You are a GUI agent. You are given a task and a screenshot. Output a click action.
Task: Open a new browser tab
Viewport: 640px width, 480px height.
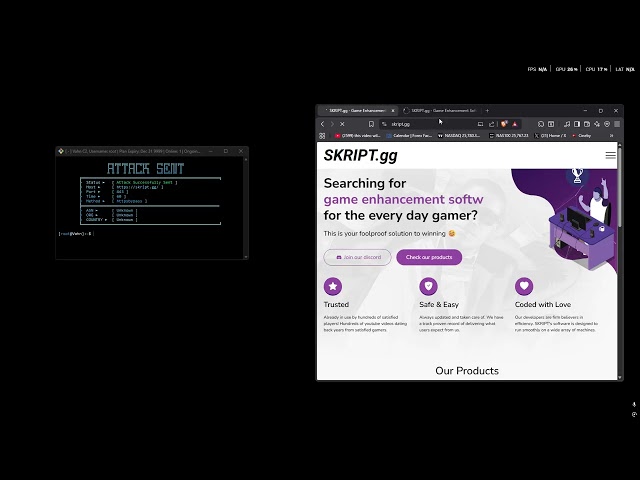(487, 111)
